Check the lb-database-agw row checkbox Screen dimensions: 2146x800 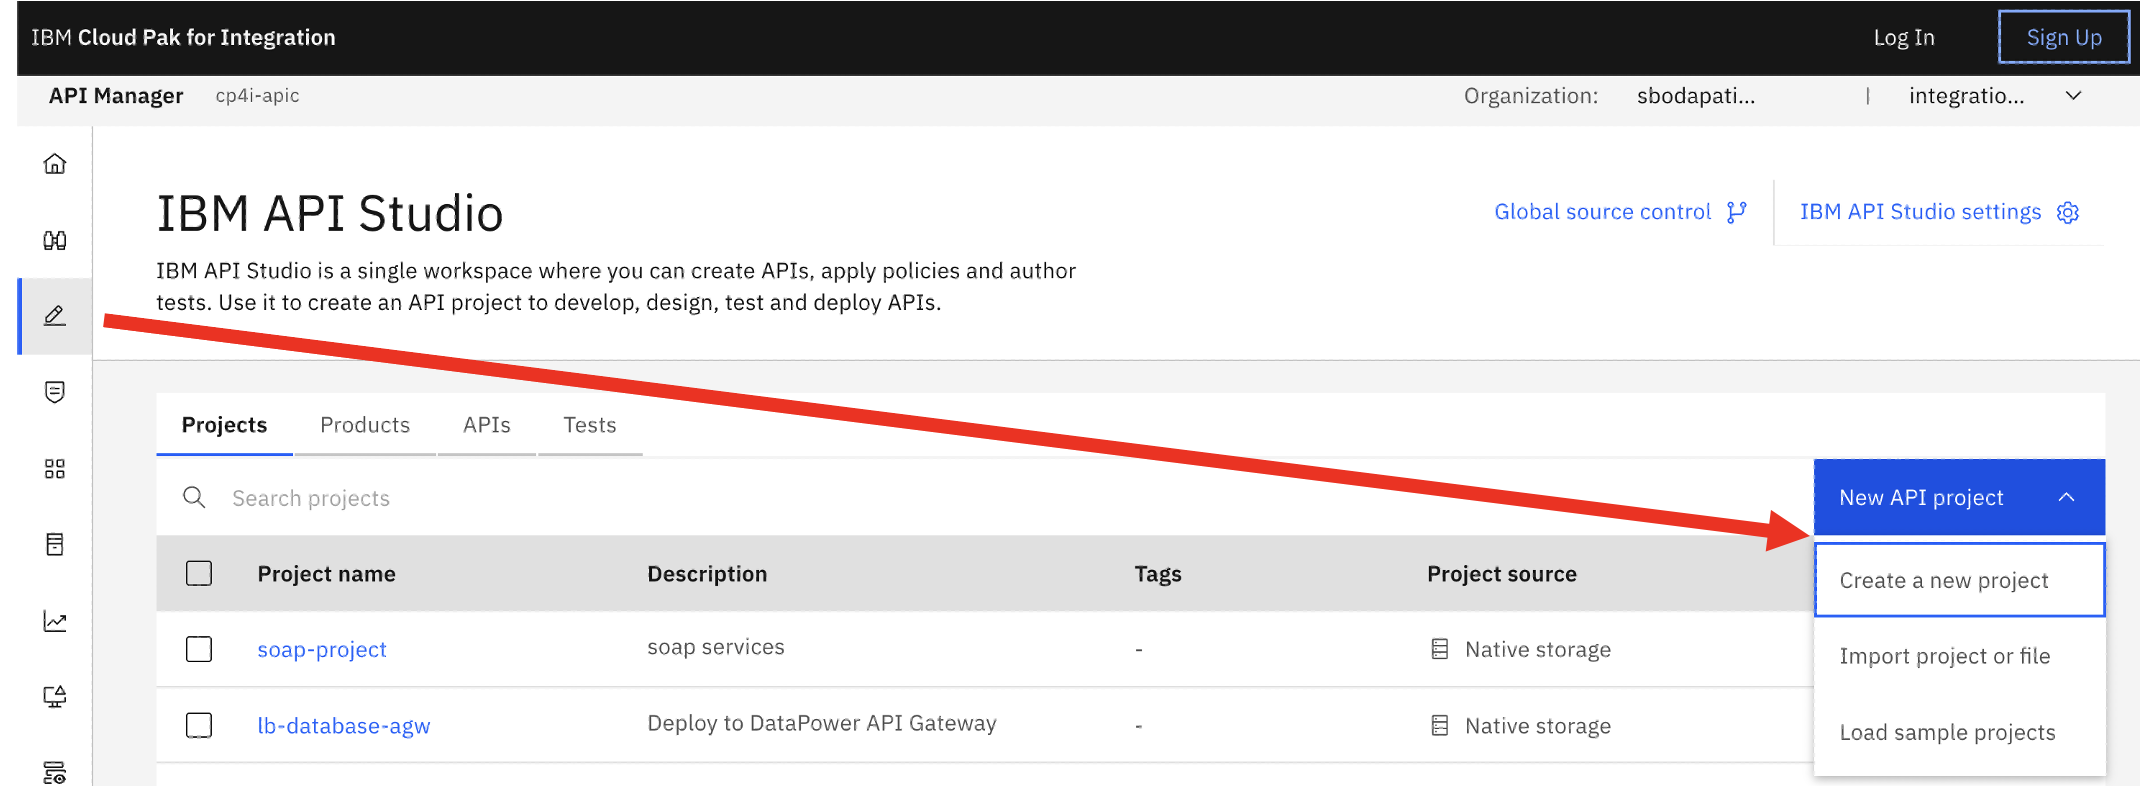[199, 725]
